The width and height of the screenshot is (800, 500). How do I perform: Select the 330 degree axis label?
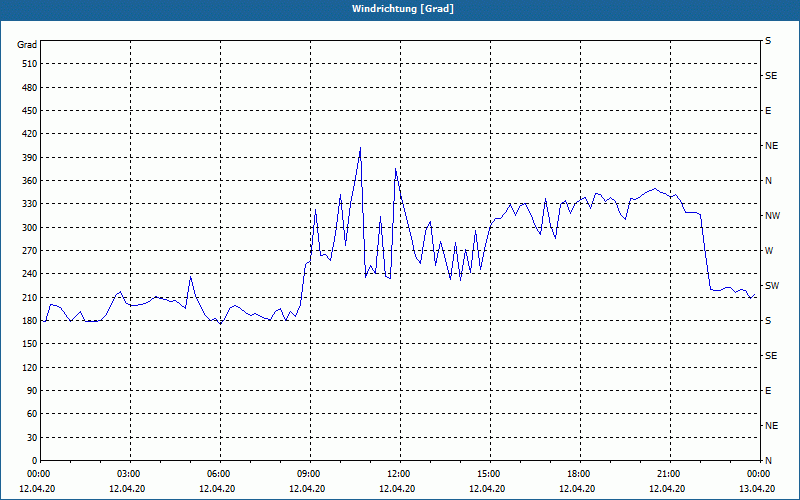coord(30,204)
